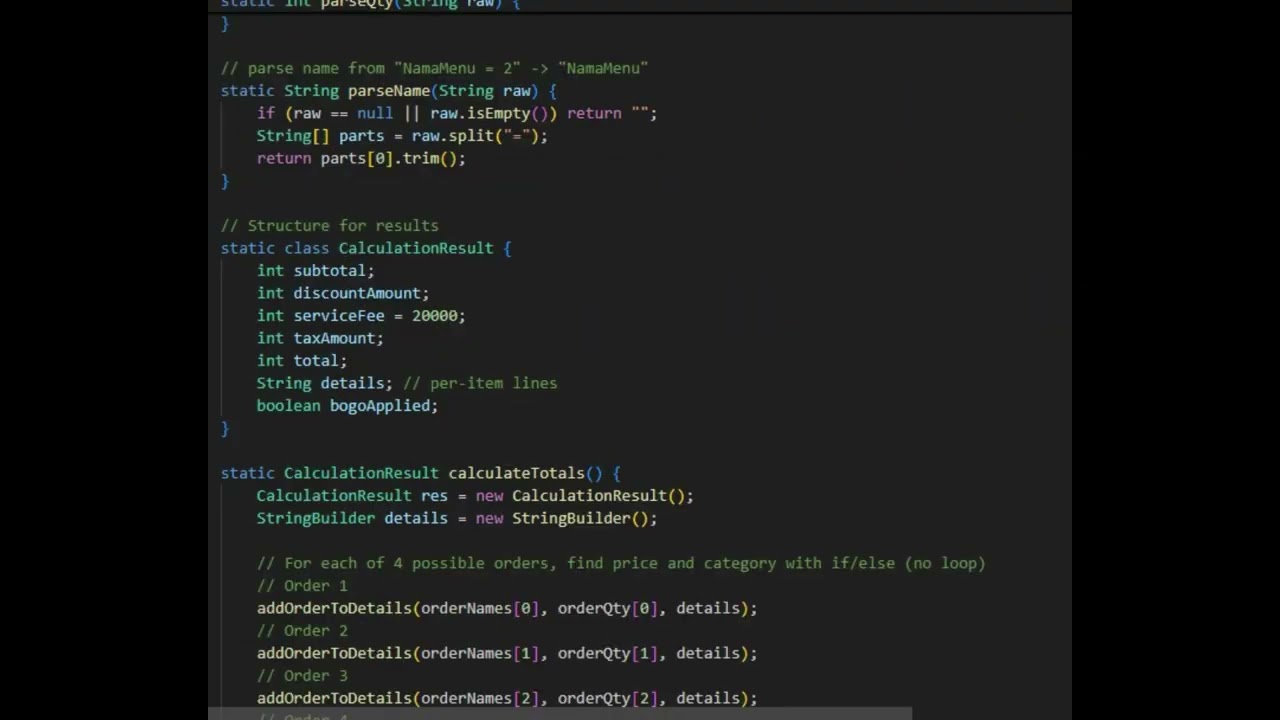The image size is (1280, 720).
Task: Click the "return parts[0].trim();" line
Action: (x=361, y=158)
